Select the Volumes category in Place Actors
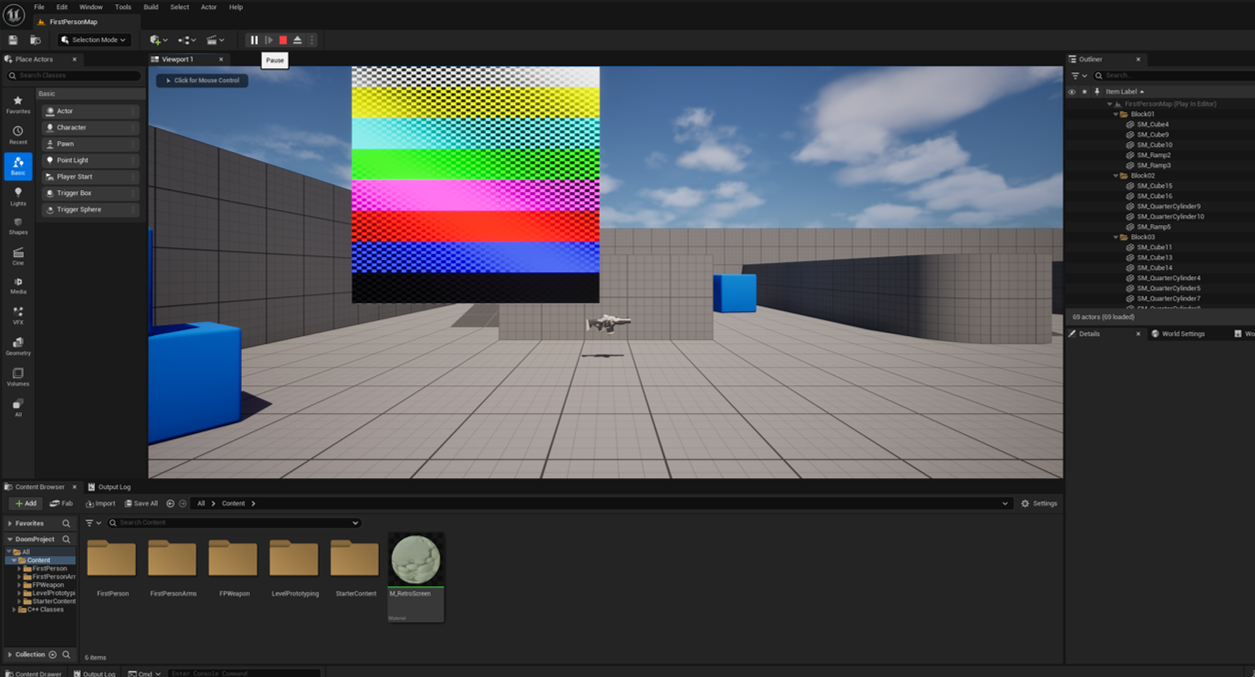Screen dimensions: 1255x677 tap(18, 377)
